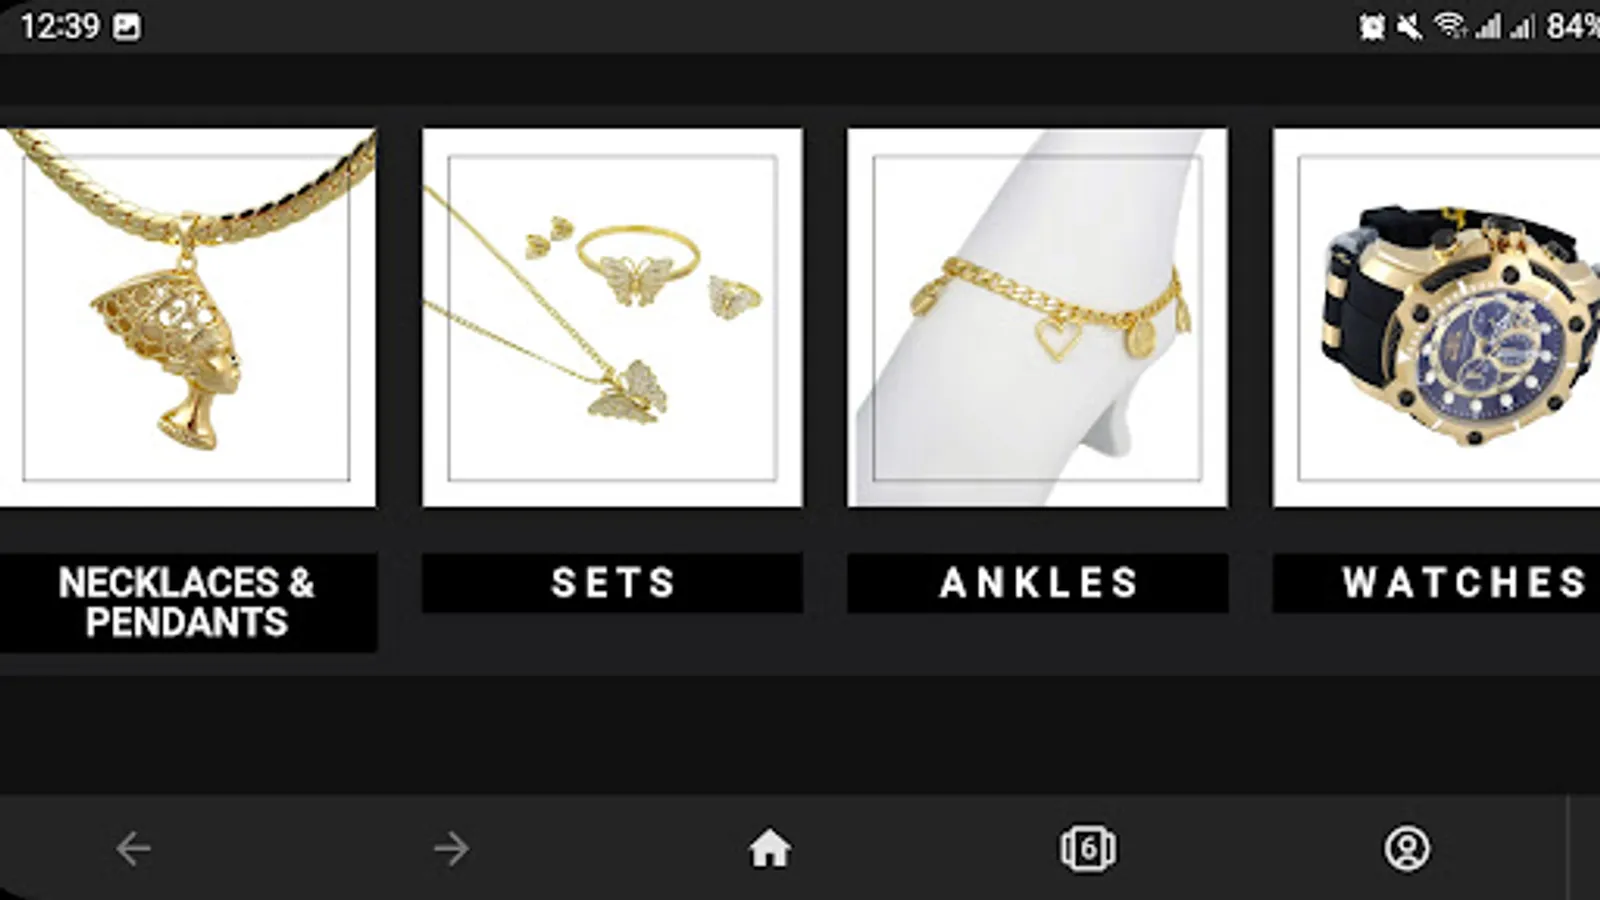The height and width of the screenshot is (900, 1600).
Task: Tap the Wi-Fi status icon
Action: [1450, 26]
